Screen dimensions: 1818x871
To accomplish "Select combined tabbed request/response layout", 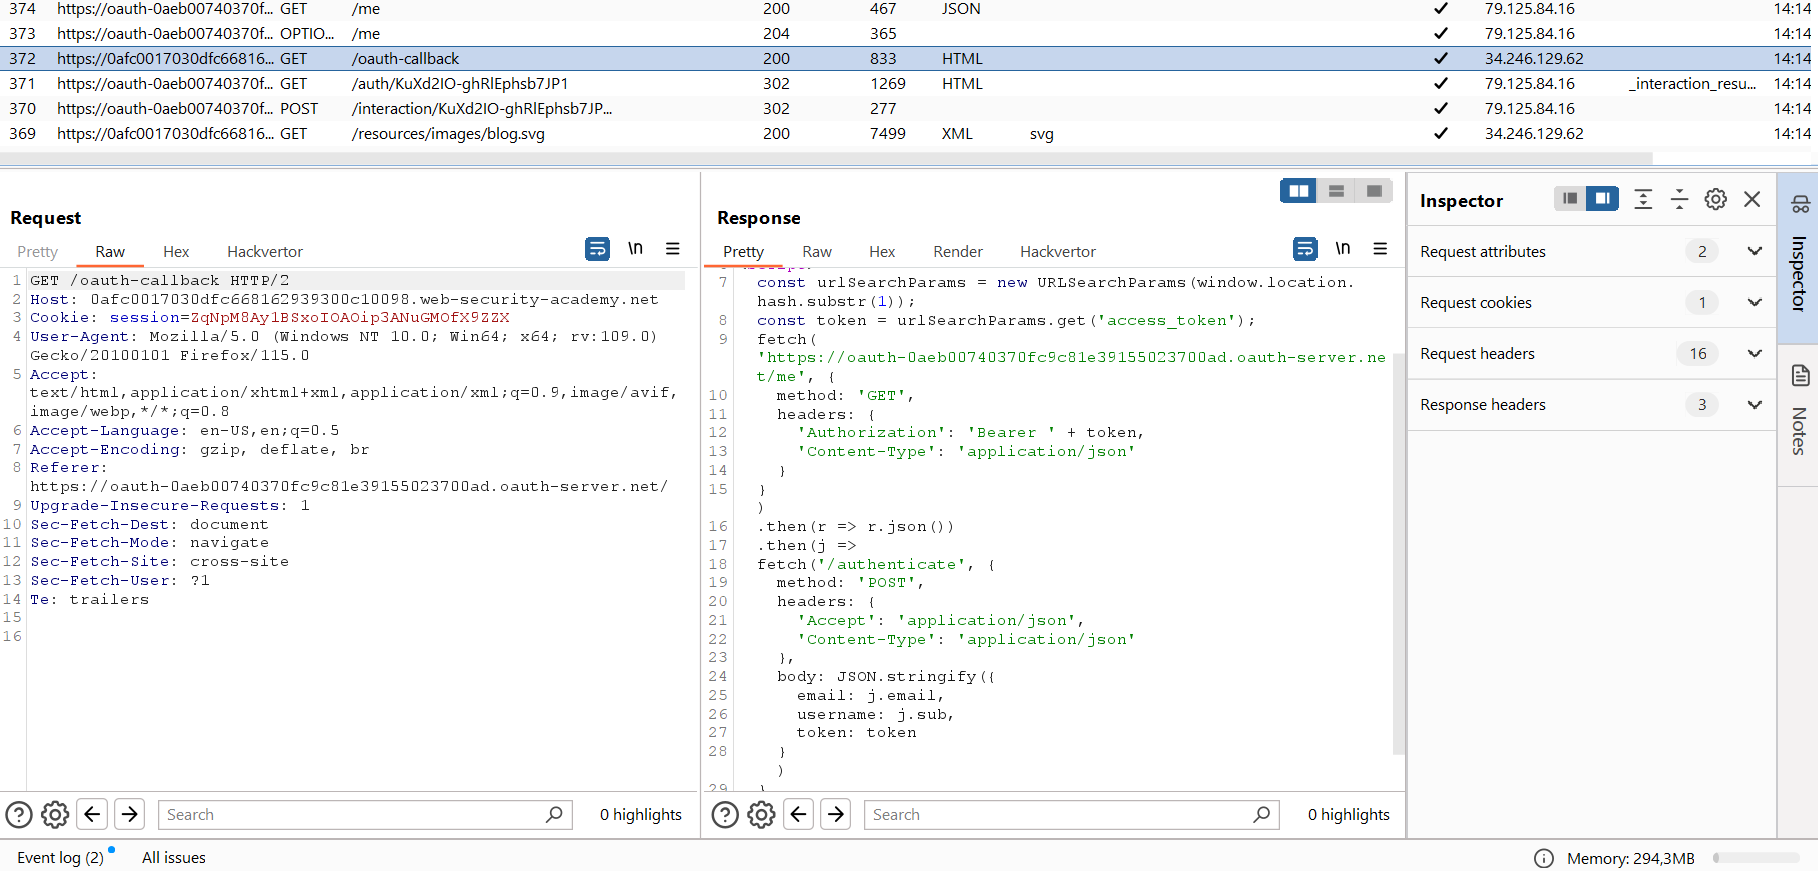I will [1374, 191].
